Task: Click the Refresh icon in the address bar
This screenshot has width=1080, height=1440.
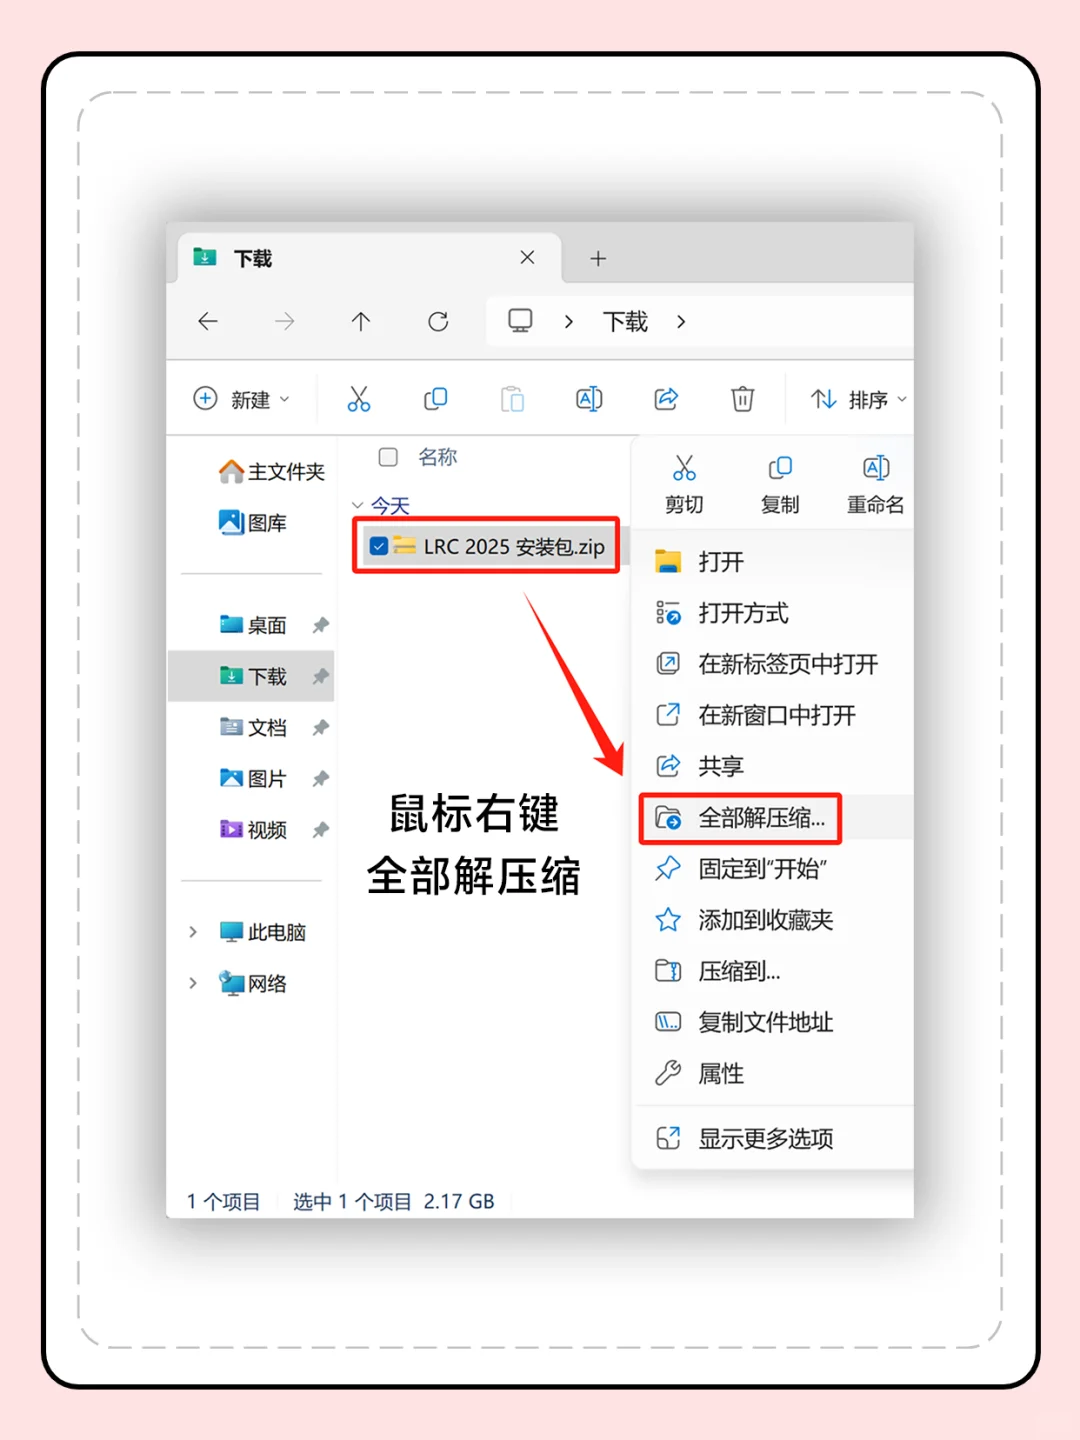Action: click(437, 321)
